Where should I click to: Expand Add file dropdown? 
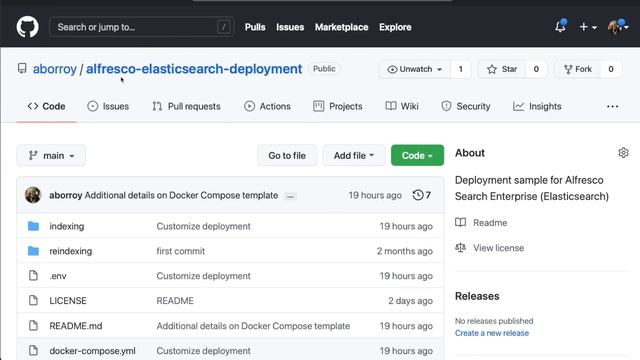353,156
